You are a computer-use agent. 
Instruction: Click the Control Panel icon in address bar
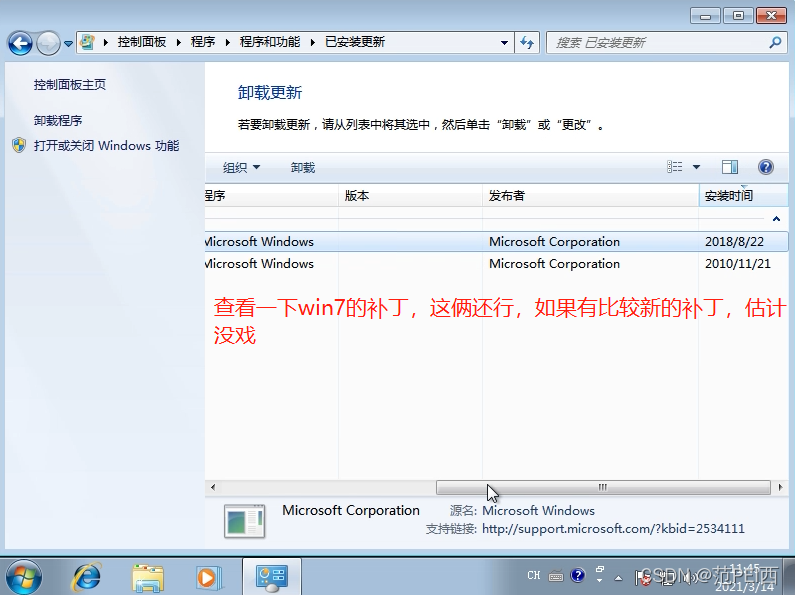tap(87, 42)
